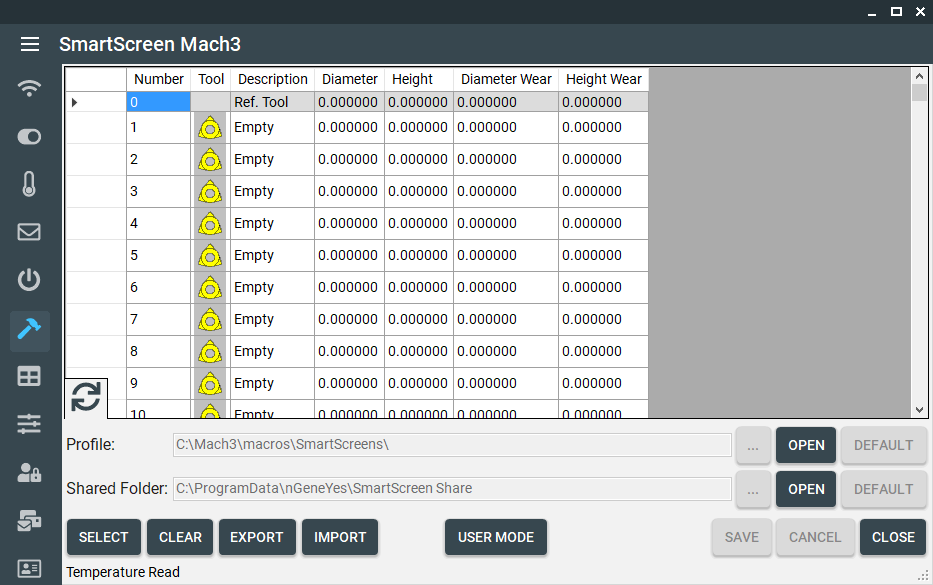This screenshot has width=933, height=585.
Task: Click the power icon in sidebar
Action: 30,280
